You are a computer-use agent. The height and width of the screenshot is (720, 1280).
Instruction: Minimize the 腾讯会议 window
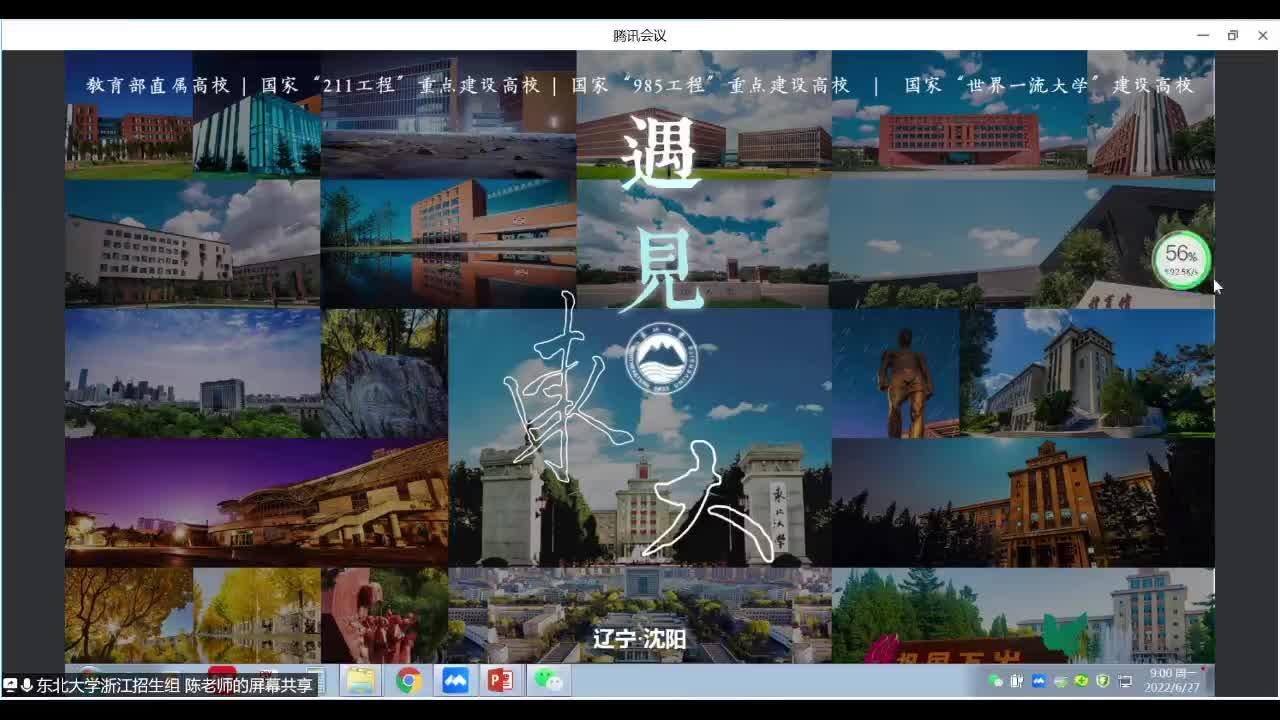pyautogui.click(x=1202, y=35)
